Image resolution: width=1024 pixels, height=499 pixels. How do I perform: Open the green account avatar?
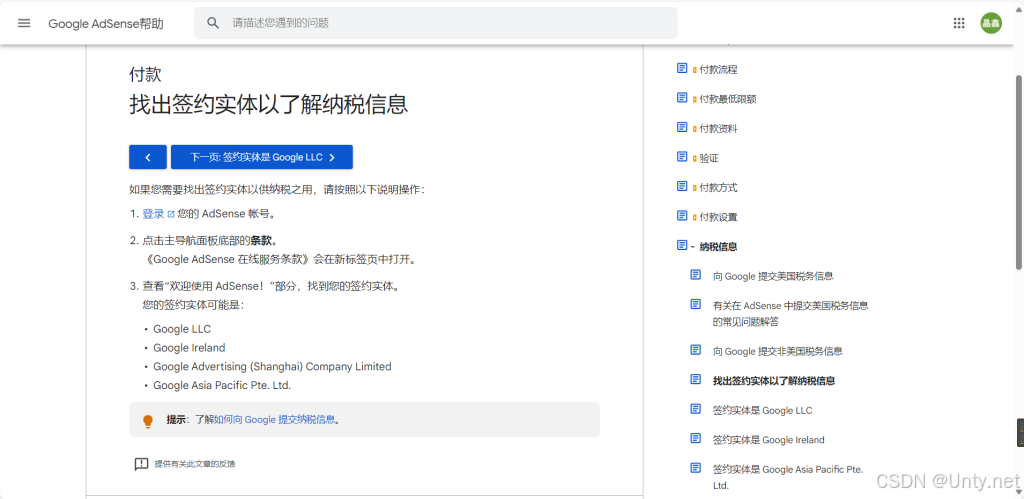(x=991, y=24)
